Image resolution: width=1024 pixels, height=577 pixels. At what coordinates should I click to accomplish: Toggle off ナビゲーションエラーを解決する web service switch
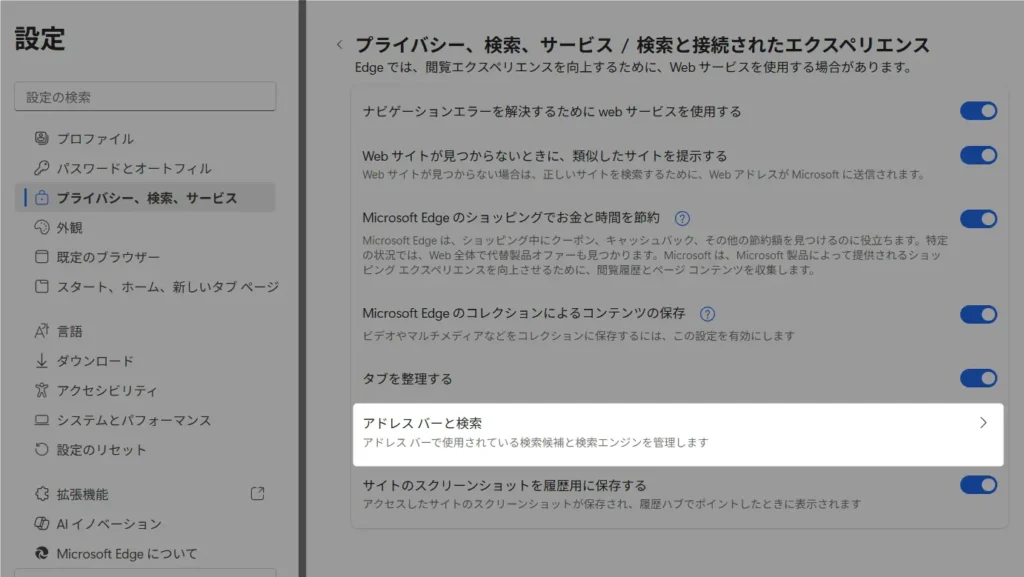click(978, 111)
